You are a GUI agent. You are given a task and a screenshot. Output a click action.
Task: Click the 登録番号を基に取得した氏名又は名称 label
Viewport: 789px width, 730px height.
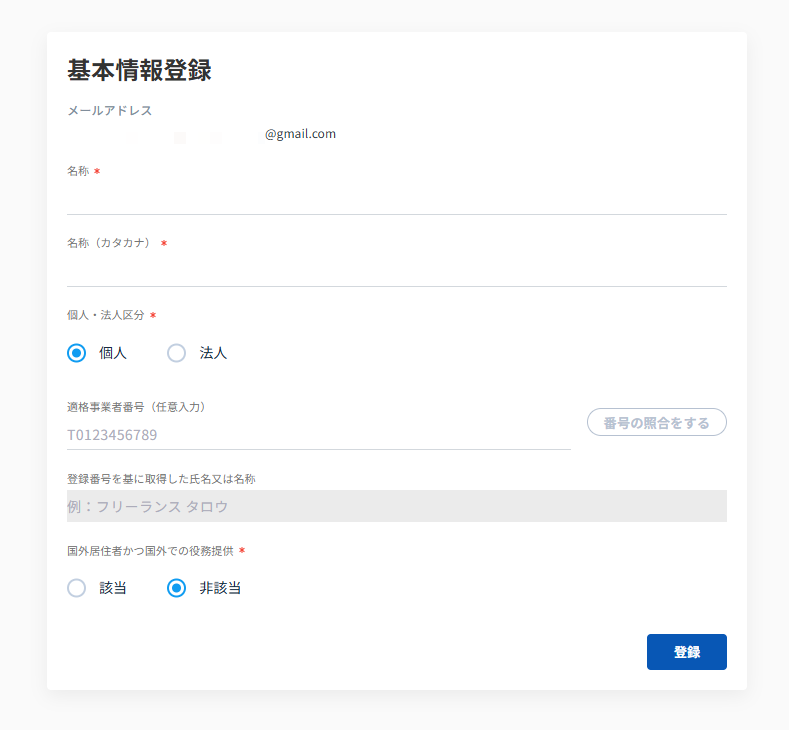point(161,479)
